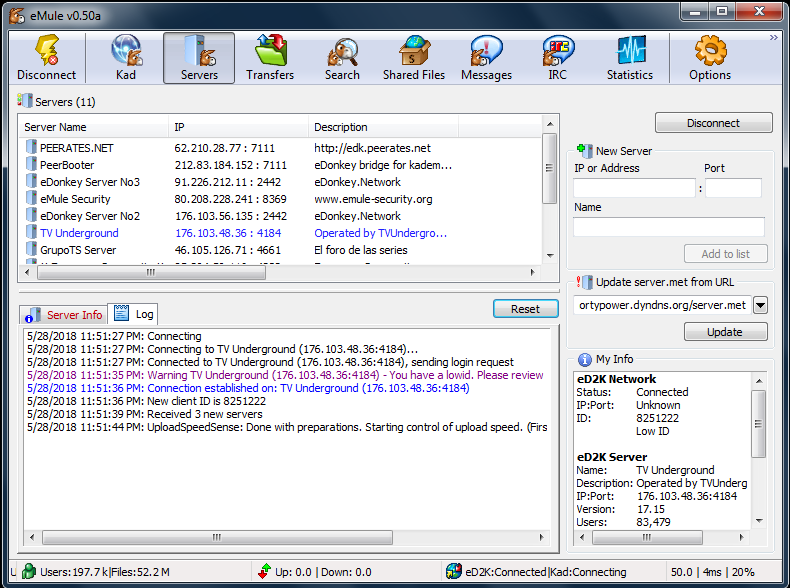Click the eD2K connection globe status icon
This screenshot has width=790, height=588.
[x=453, y=571]
